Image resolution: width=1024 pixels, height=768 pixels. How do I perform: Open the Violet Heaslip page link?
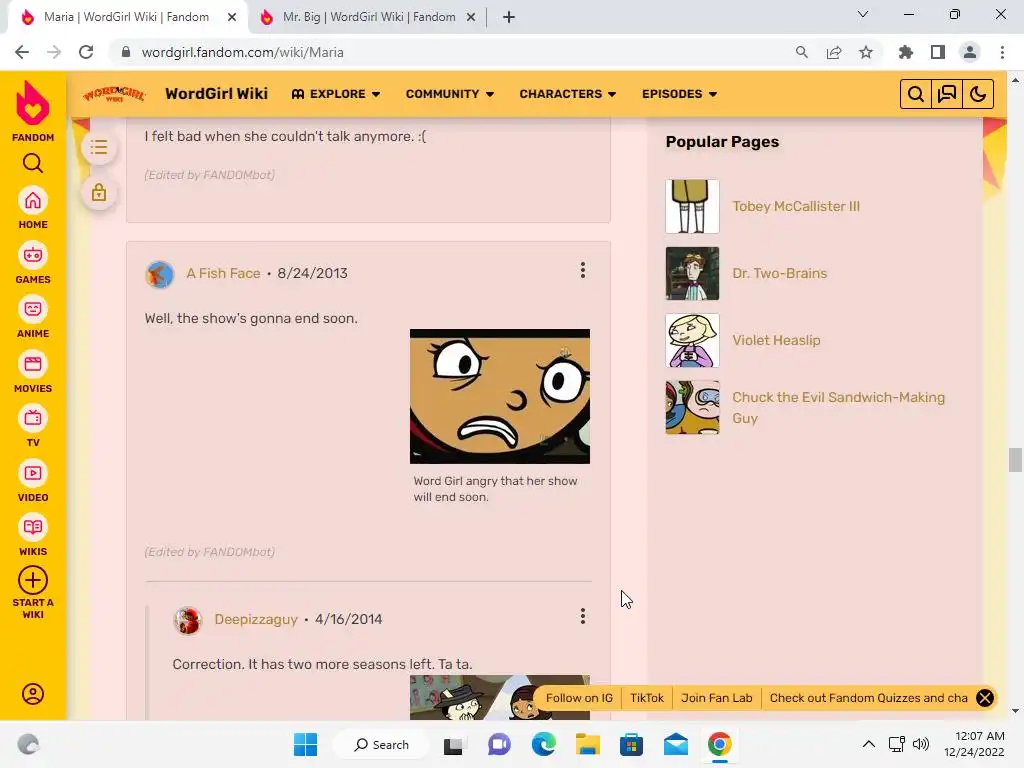point(776,340)
